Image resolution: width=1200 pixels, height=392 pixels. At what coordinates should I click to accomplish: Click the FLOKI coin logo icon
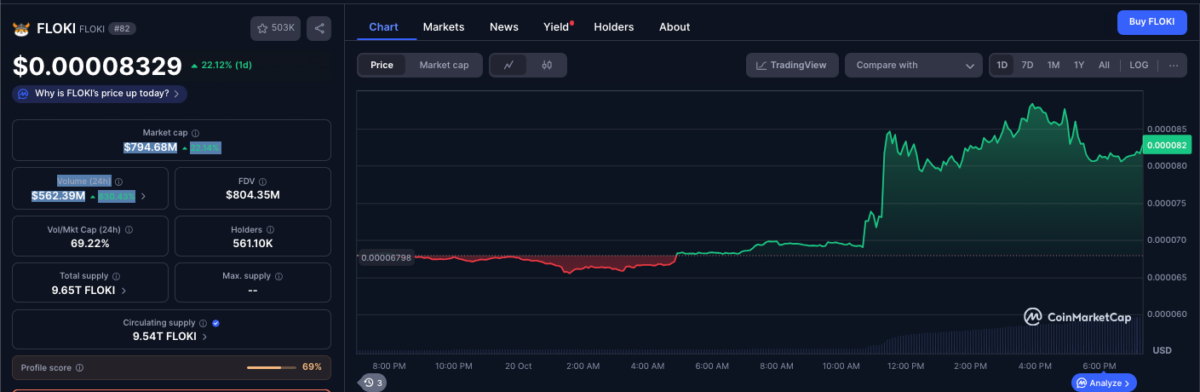(x=21, y=29)
